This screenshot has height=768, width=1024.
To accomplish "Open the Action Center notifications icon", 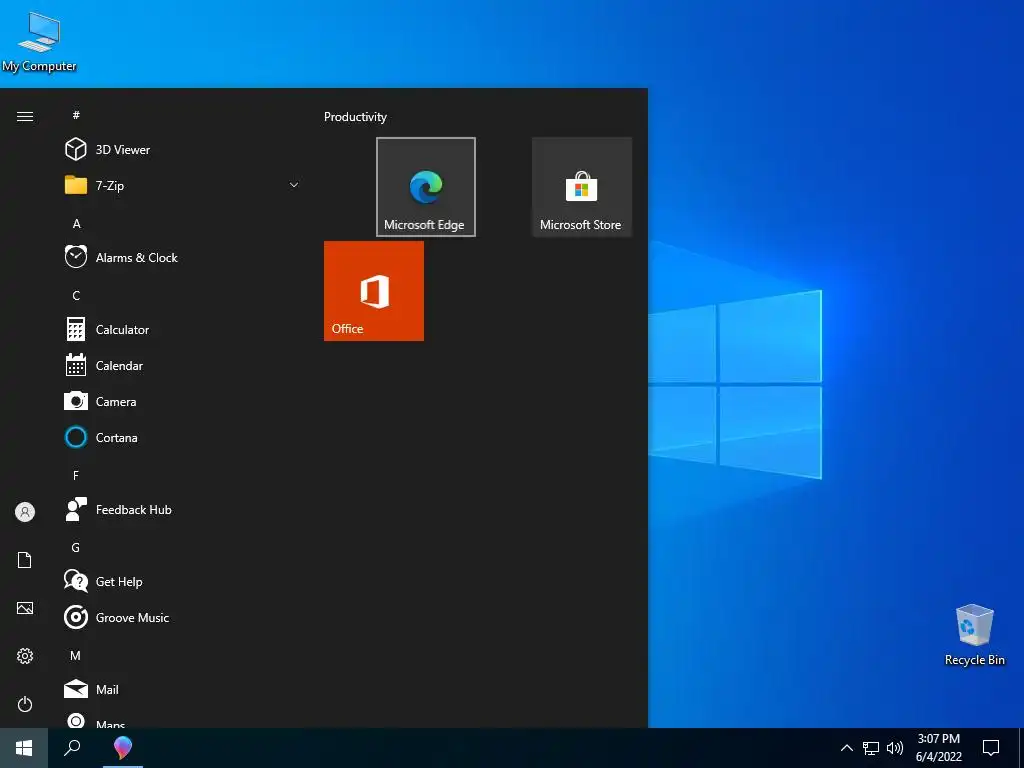I will (x=991, y=748).
